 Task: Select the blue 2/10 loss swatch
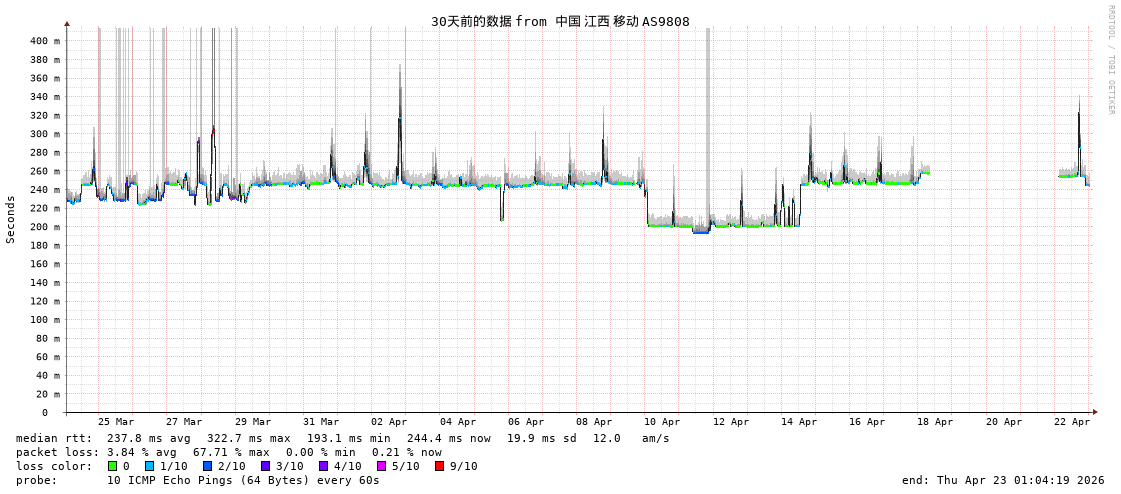point(208,466)
